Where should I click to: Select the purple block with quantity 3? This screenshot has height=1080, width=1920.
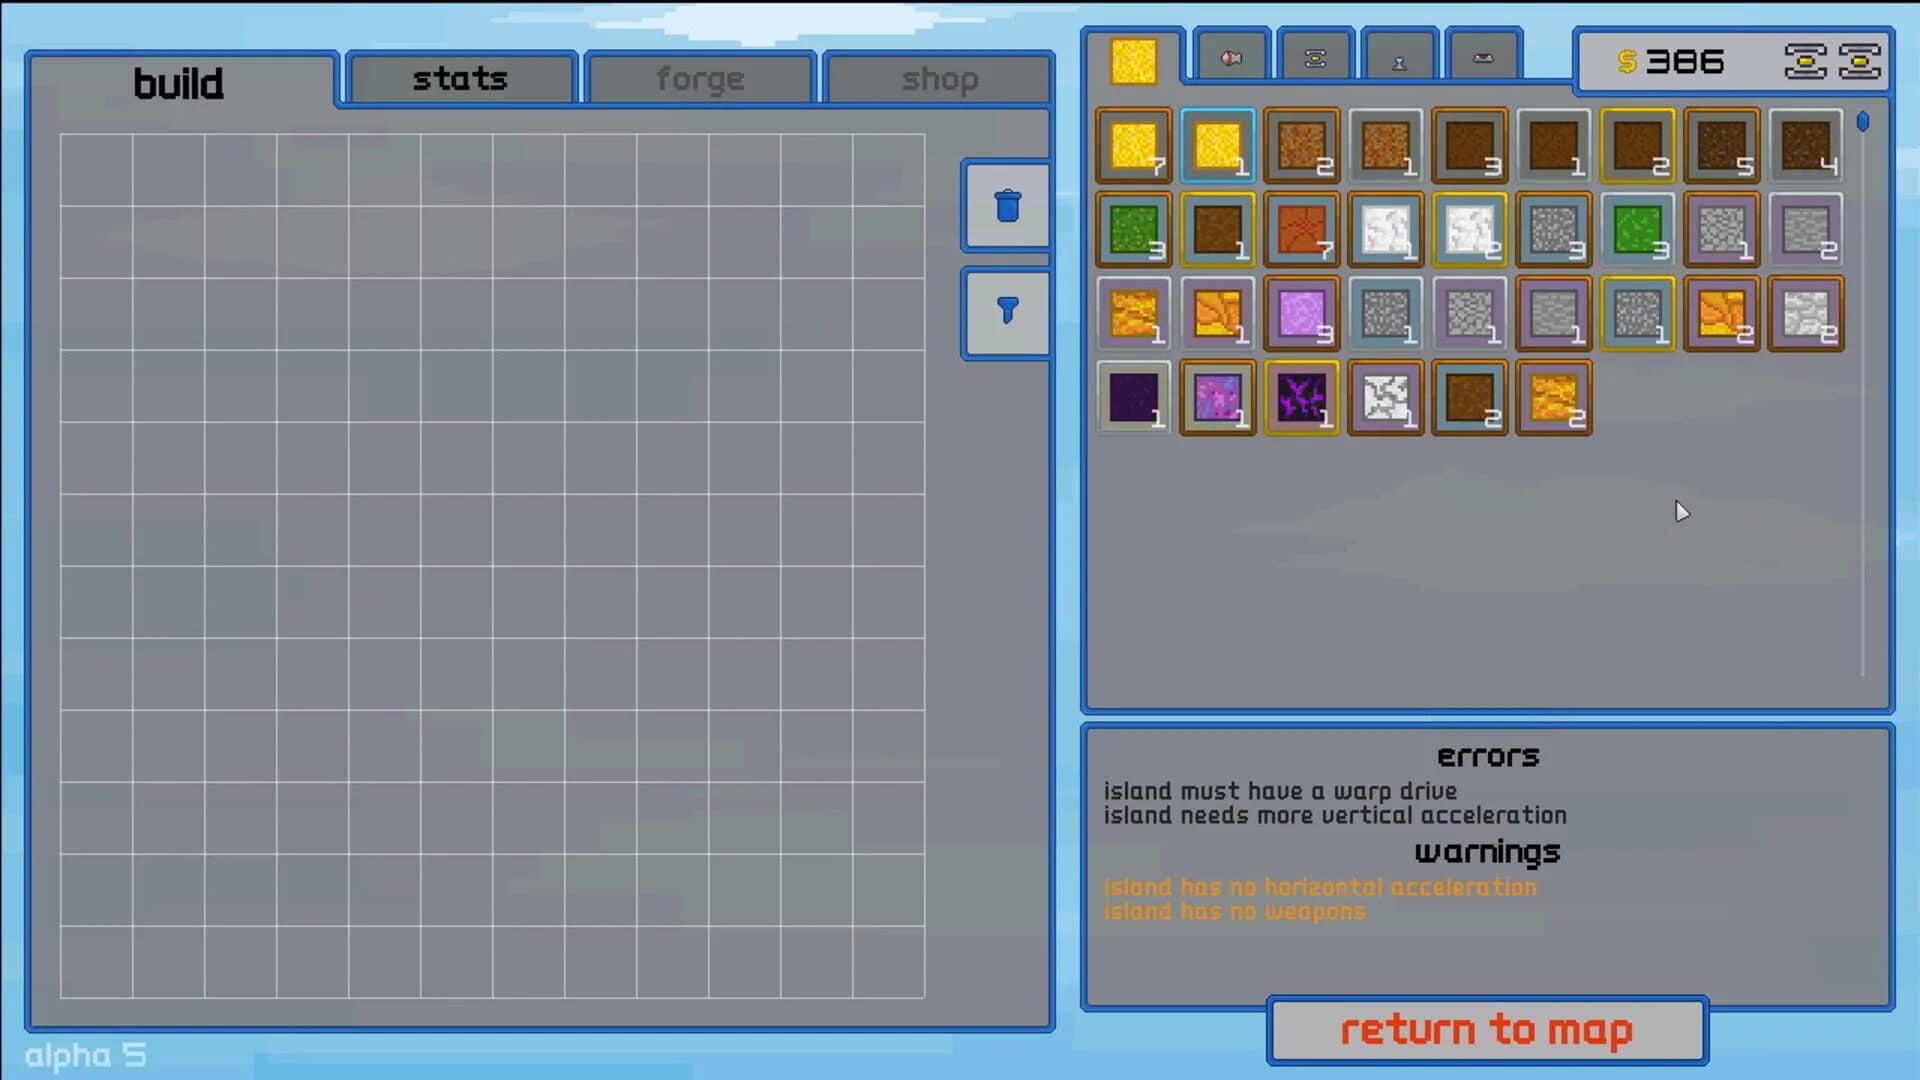click(x=1301, y=314)
